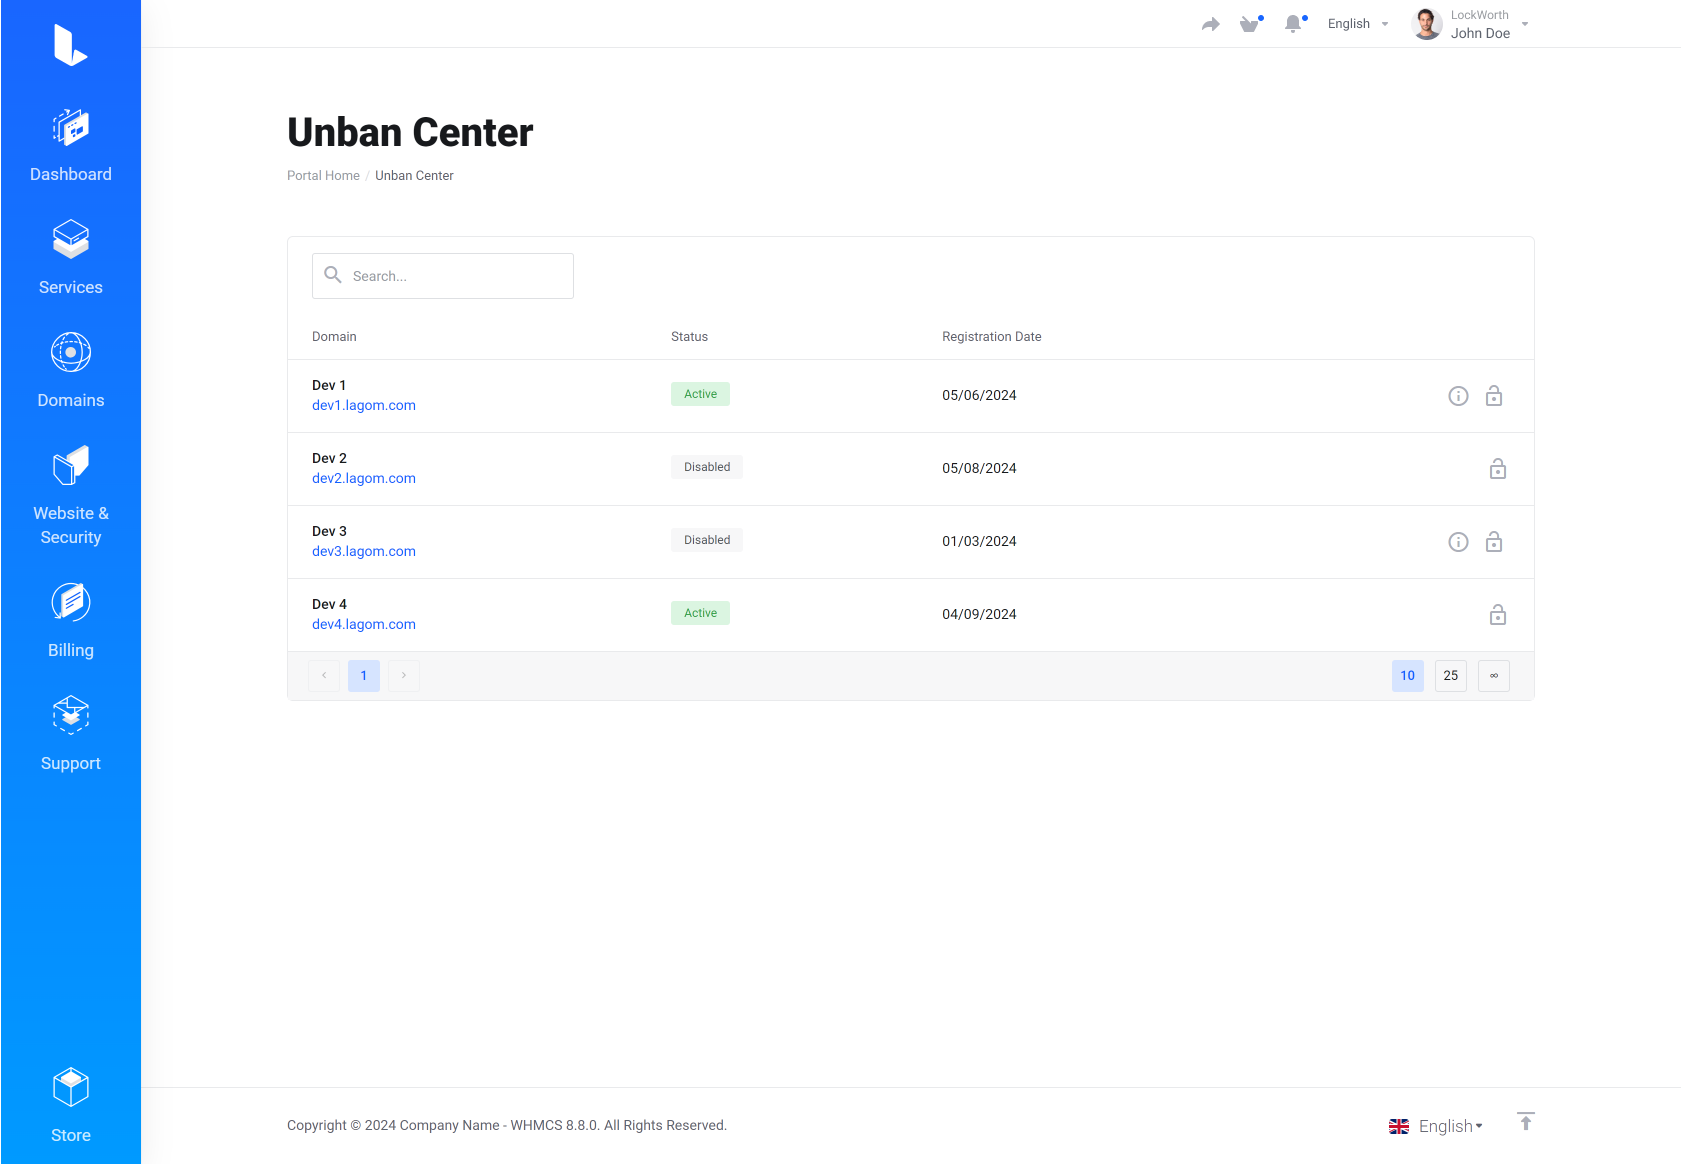Click the Unban Center page heading
Viewport: 1681px width, 1164px height.
click(410, 132)
